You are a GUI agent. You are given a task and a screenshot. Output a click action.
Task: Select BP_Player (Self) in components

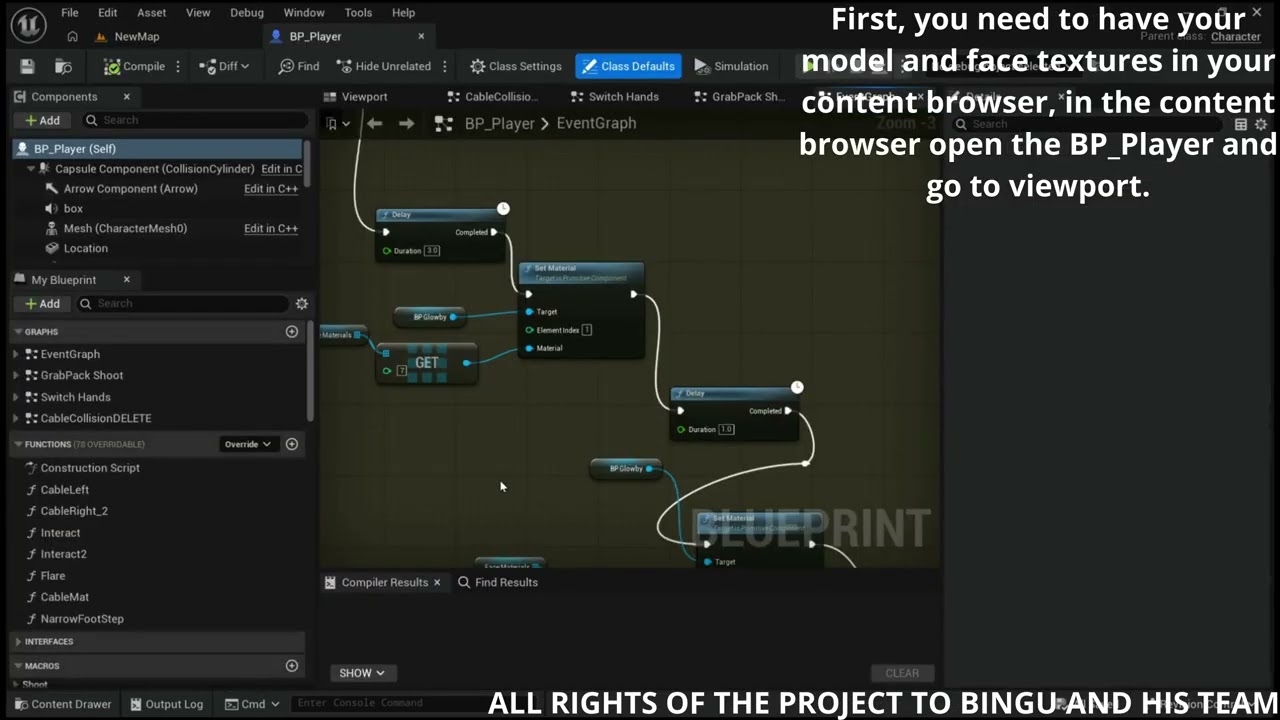coord(157,149)
